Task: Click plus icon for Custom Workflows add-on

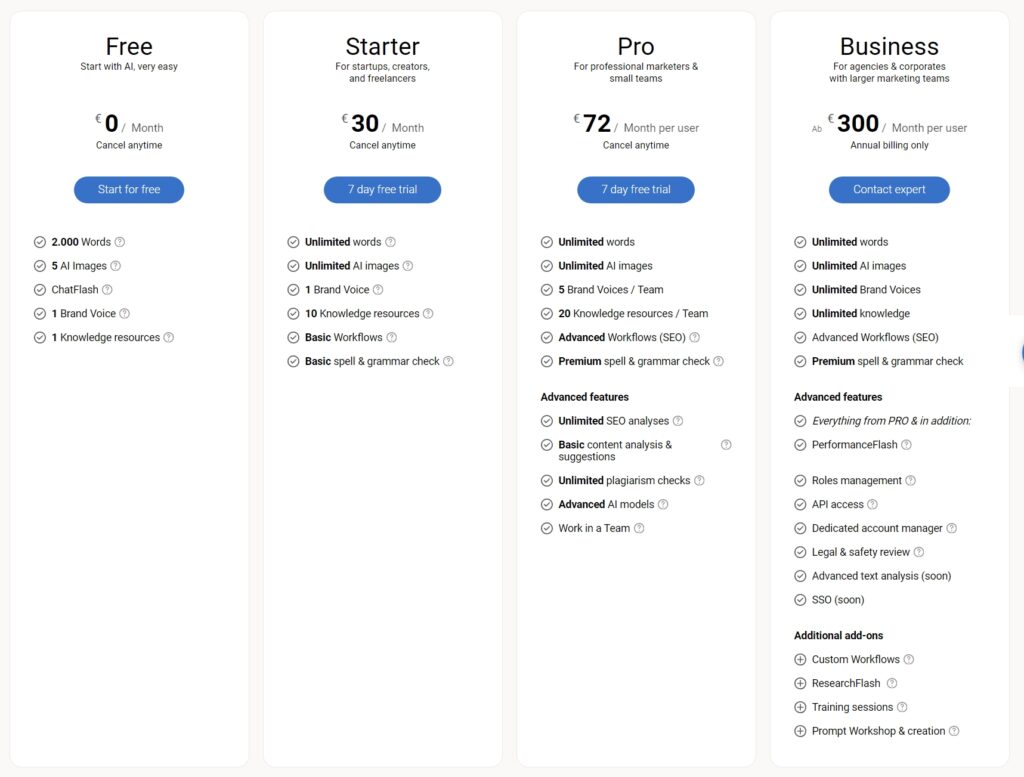Action: pyautogui.click(x=800, y=659)
